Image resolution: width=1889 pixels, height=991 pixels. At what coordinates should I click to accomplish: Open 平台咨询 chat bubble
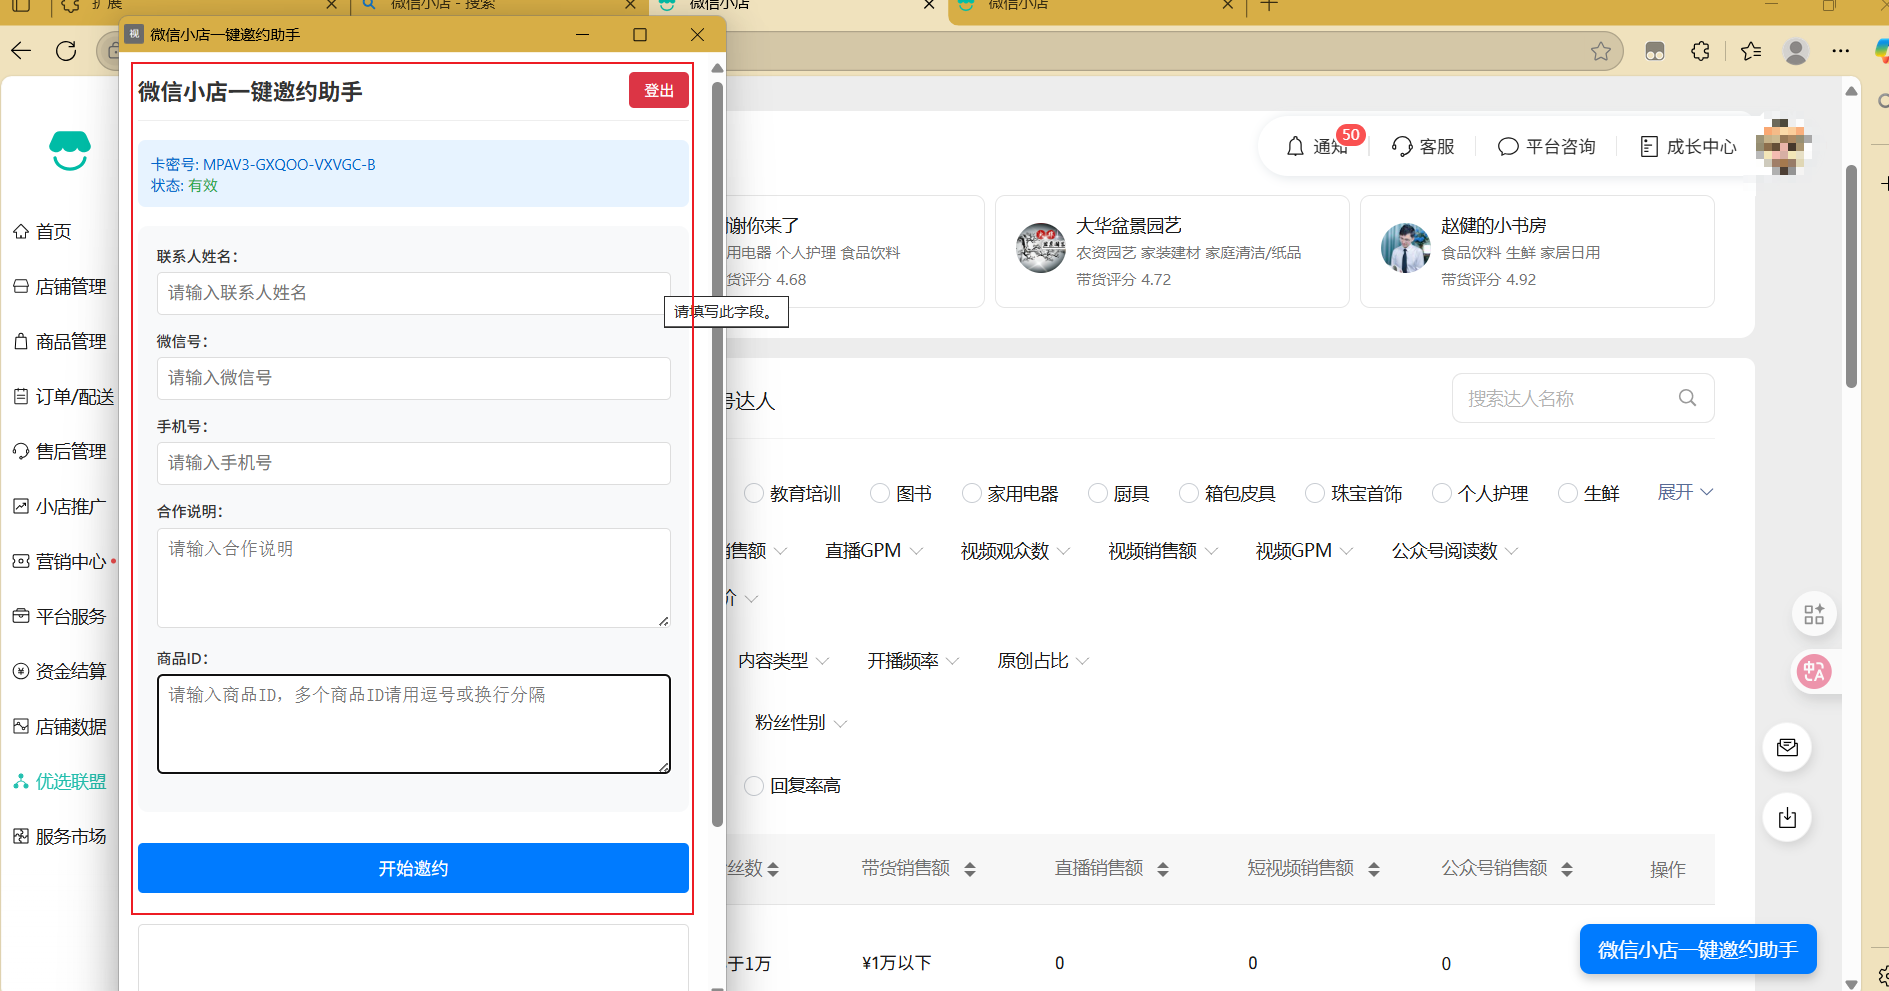1546,146
